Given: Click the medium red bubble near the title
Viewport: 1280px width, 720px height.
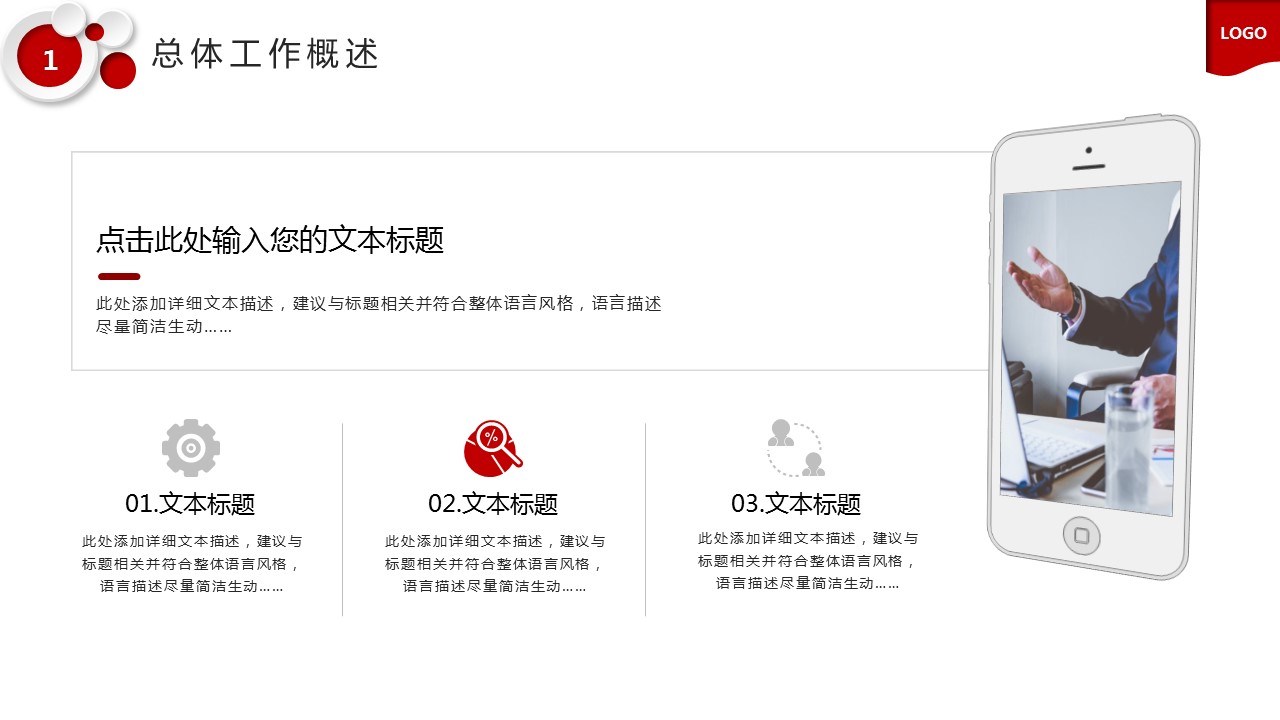Looking at the screenshot, I should [x=118, y=71].
